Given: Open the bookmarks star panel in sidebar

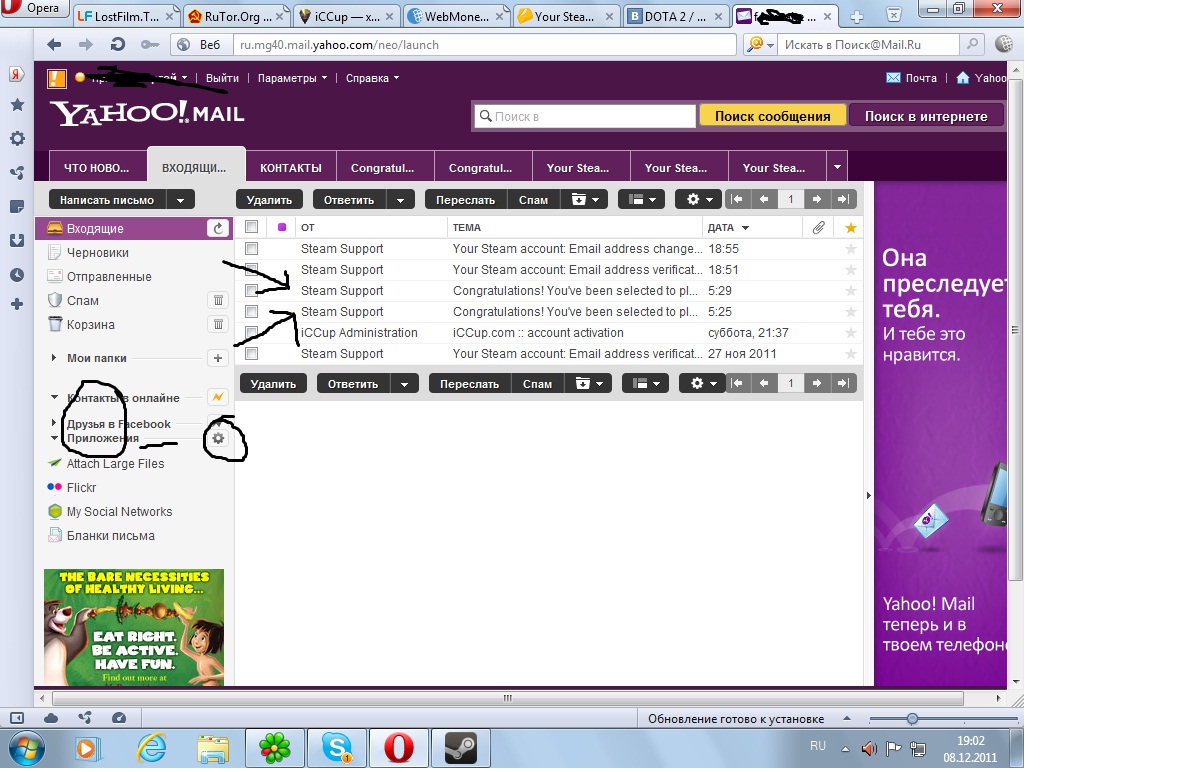Looking at the screenshot, I should tap(17, 105).
